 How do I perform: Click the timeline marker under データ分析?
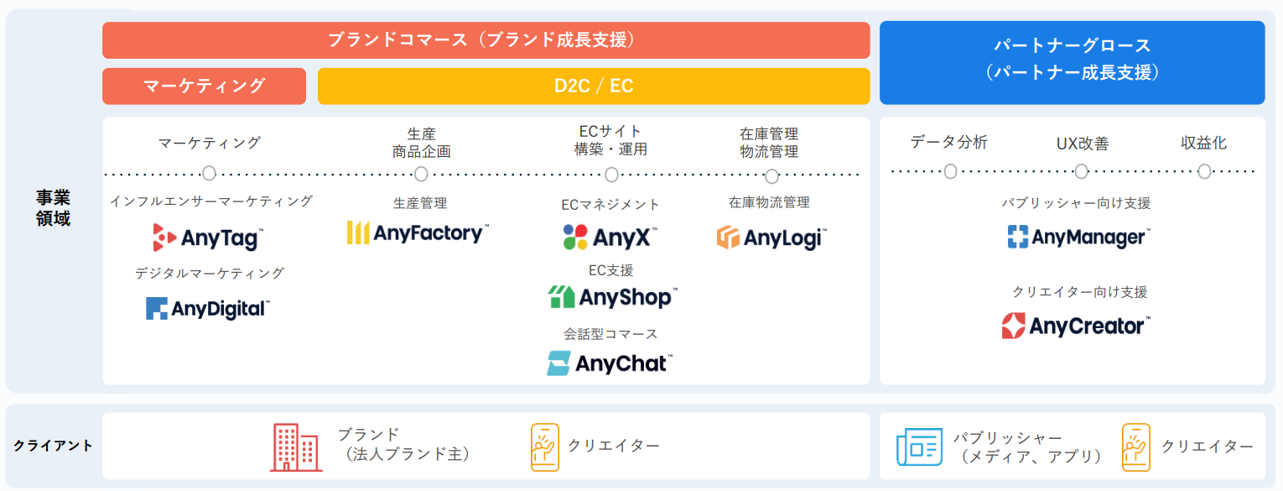[x=950, y=171]
